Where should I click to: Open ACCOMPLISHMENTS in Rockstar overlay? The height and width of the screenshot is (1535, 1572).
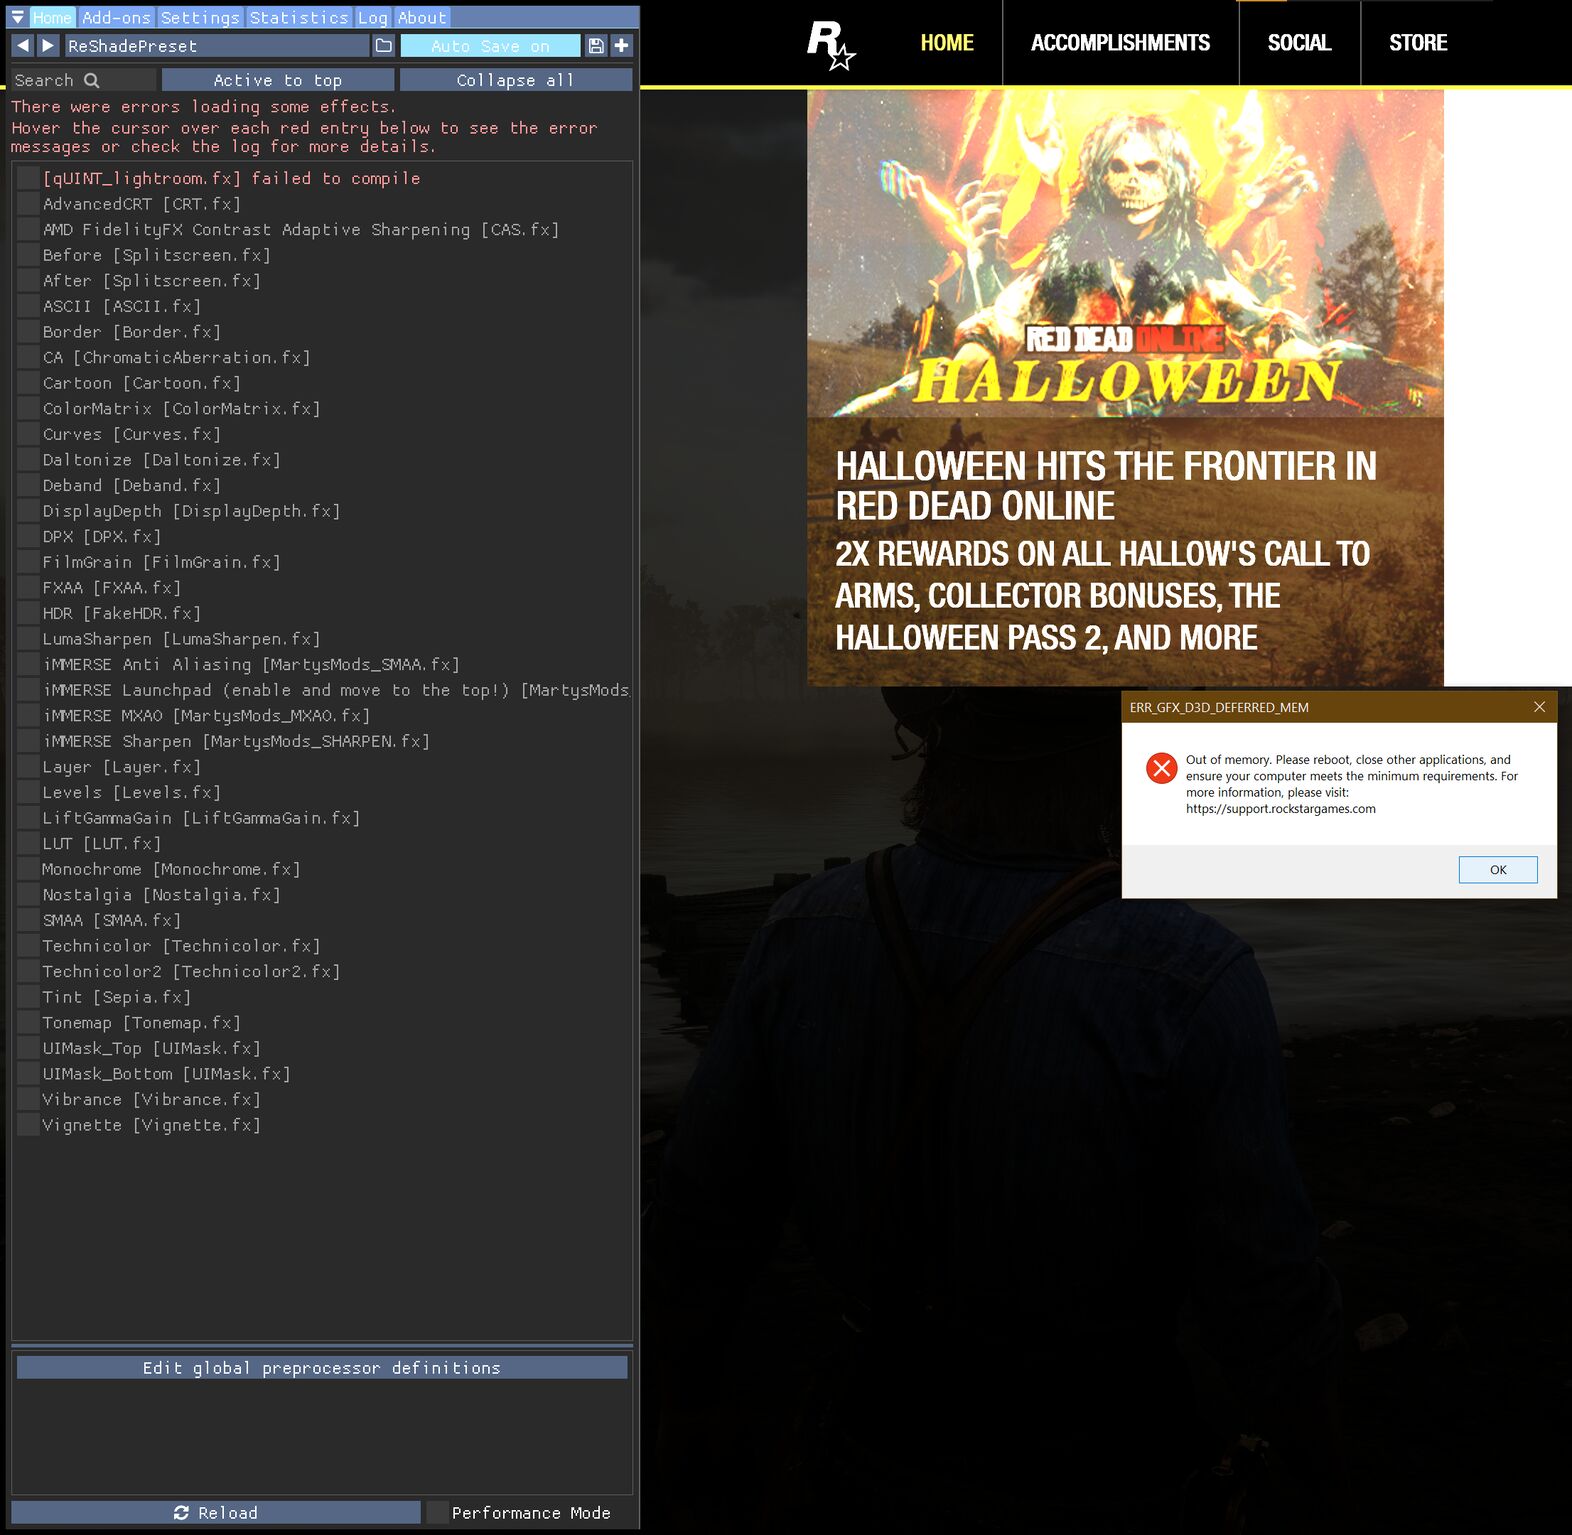[x=1120, y=43]
